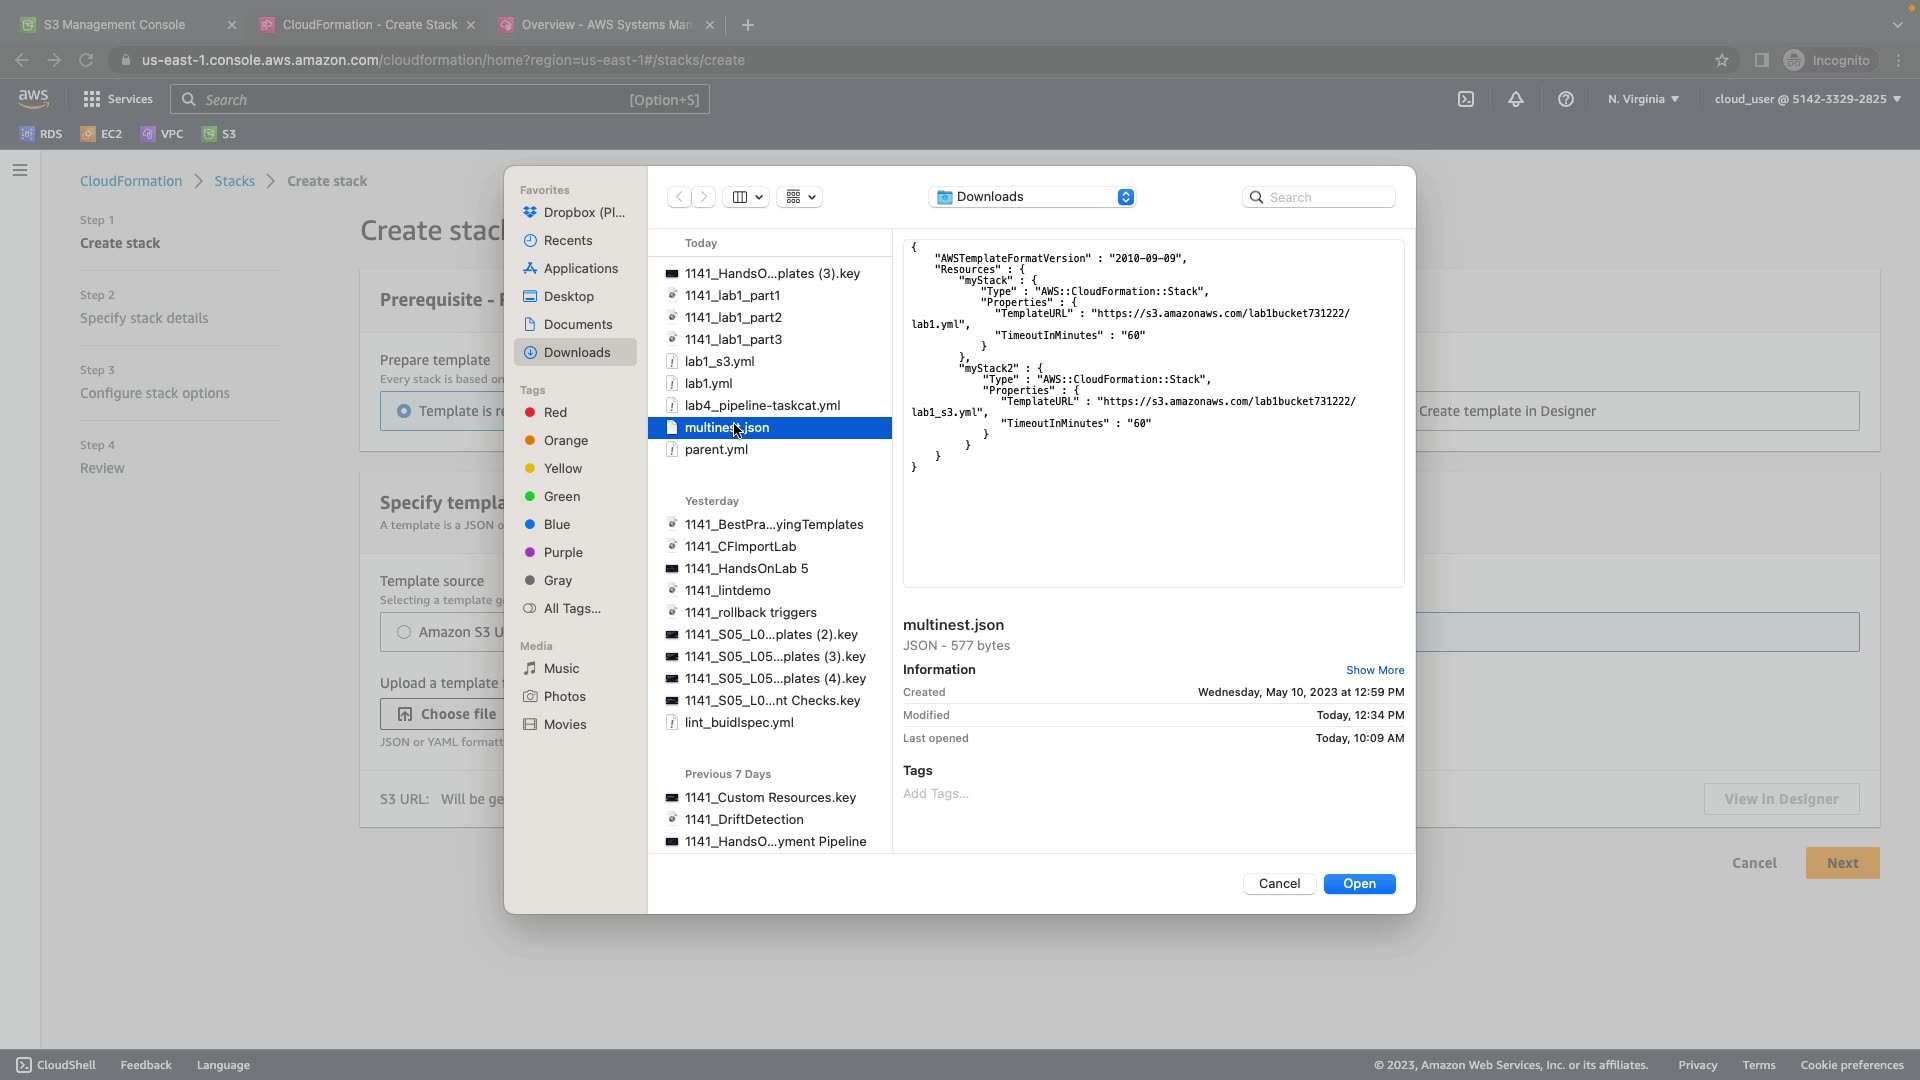
Task: Select the Amazon S3 URL radio option
Action: 404,632
